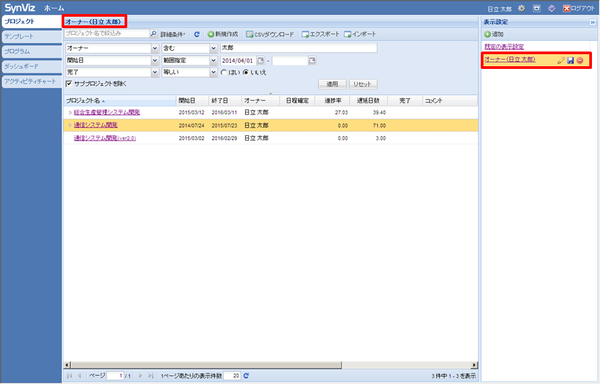Screen dimensions: 600x384
Task: Go to next page in the pager
Action: pyautogui.click(x=140, y=376)
